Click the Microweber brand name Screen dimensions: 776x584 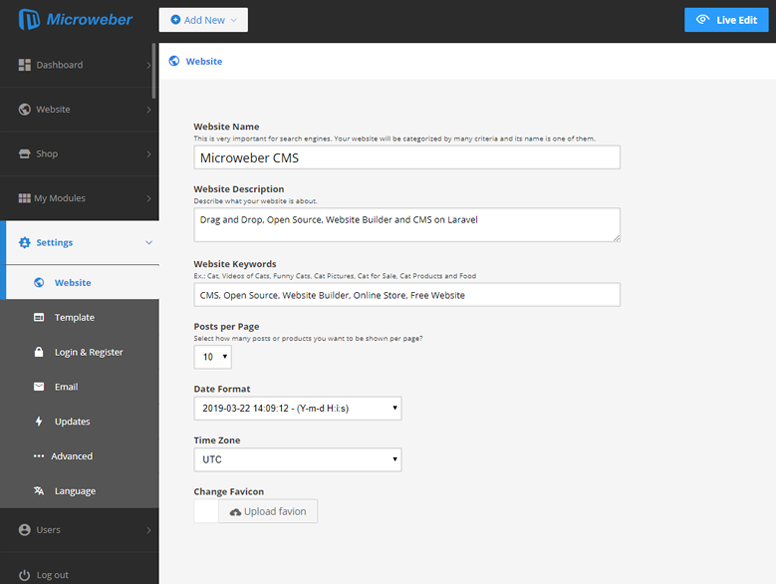[89, 20]
